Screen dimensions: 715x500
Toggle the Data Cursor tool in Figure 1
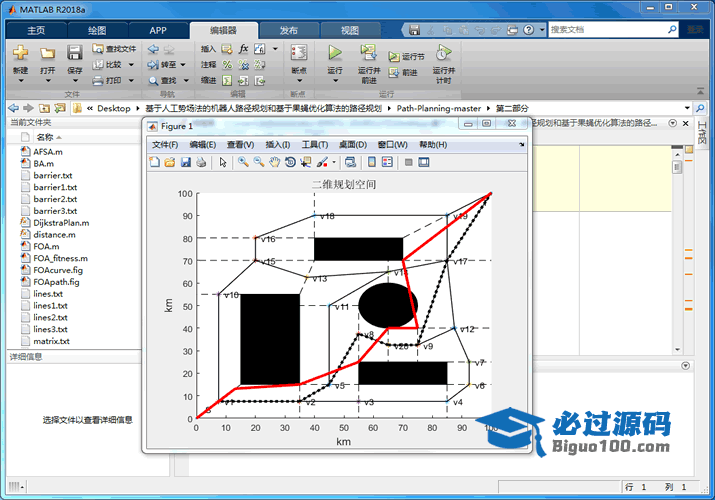(x=306, y=162)
